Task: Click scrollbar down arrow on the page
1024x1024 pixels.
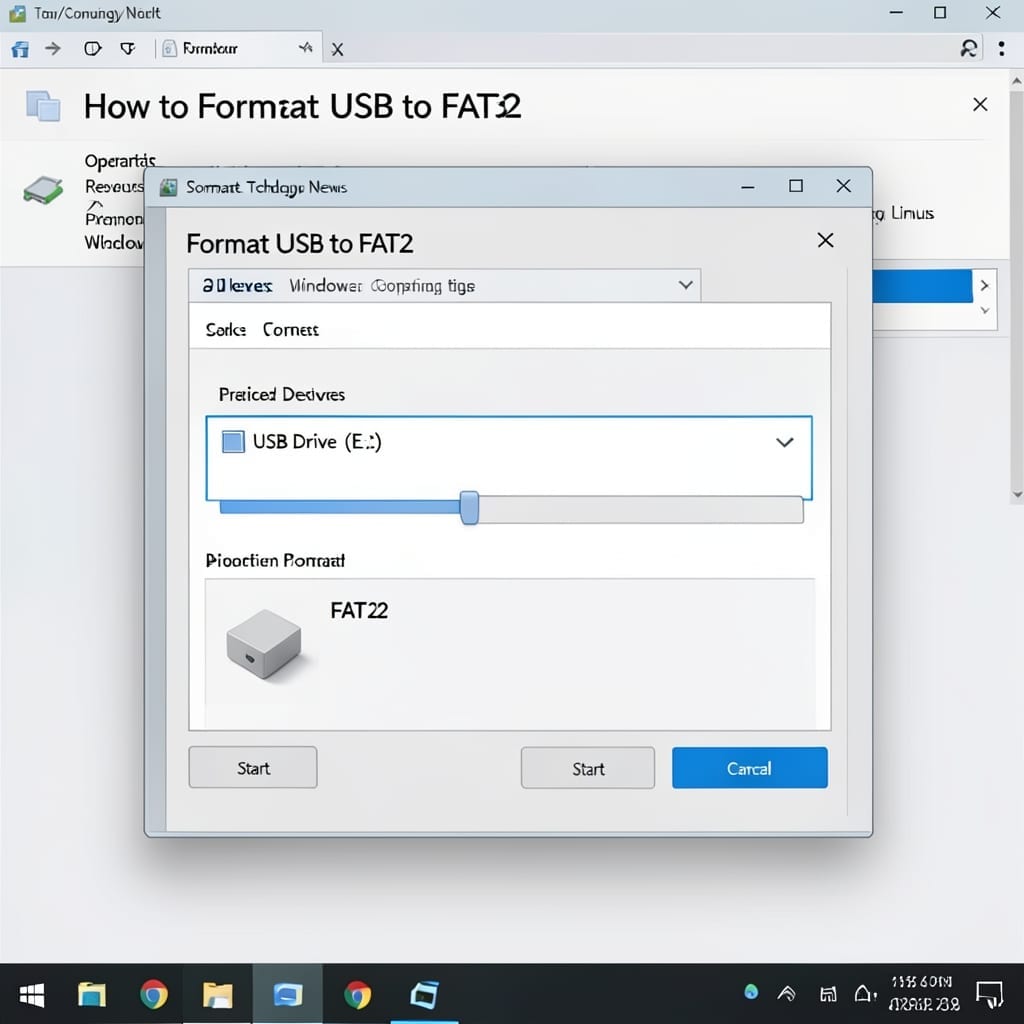Action: [1017, 494]
